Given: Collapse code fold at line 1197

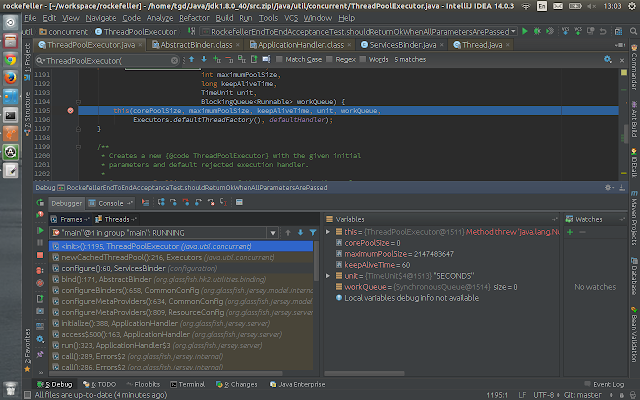Looking at the screenshot, I should 78,129.
